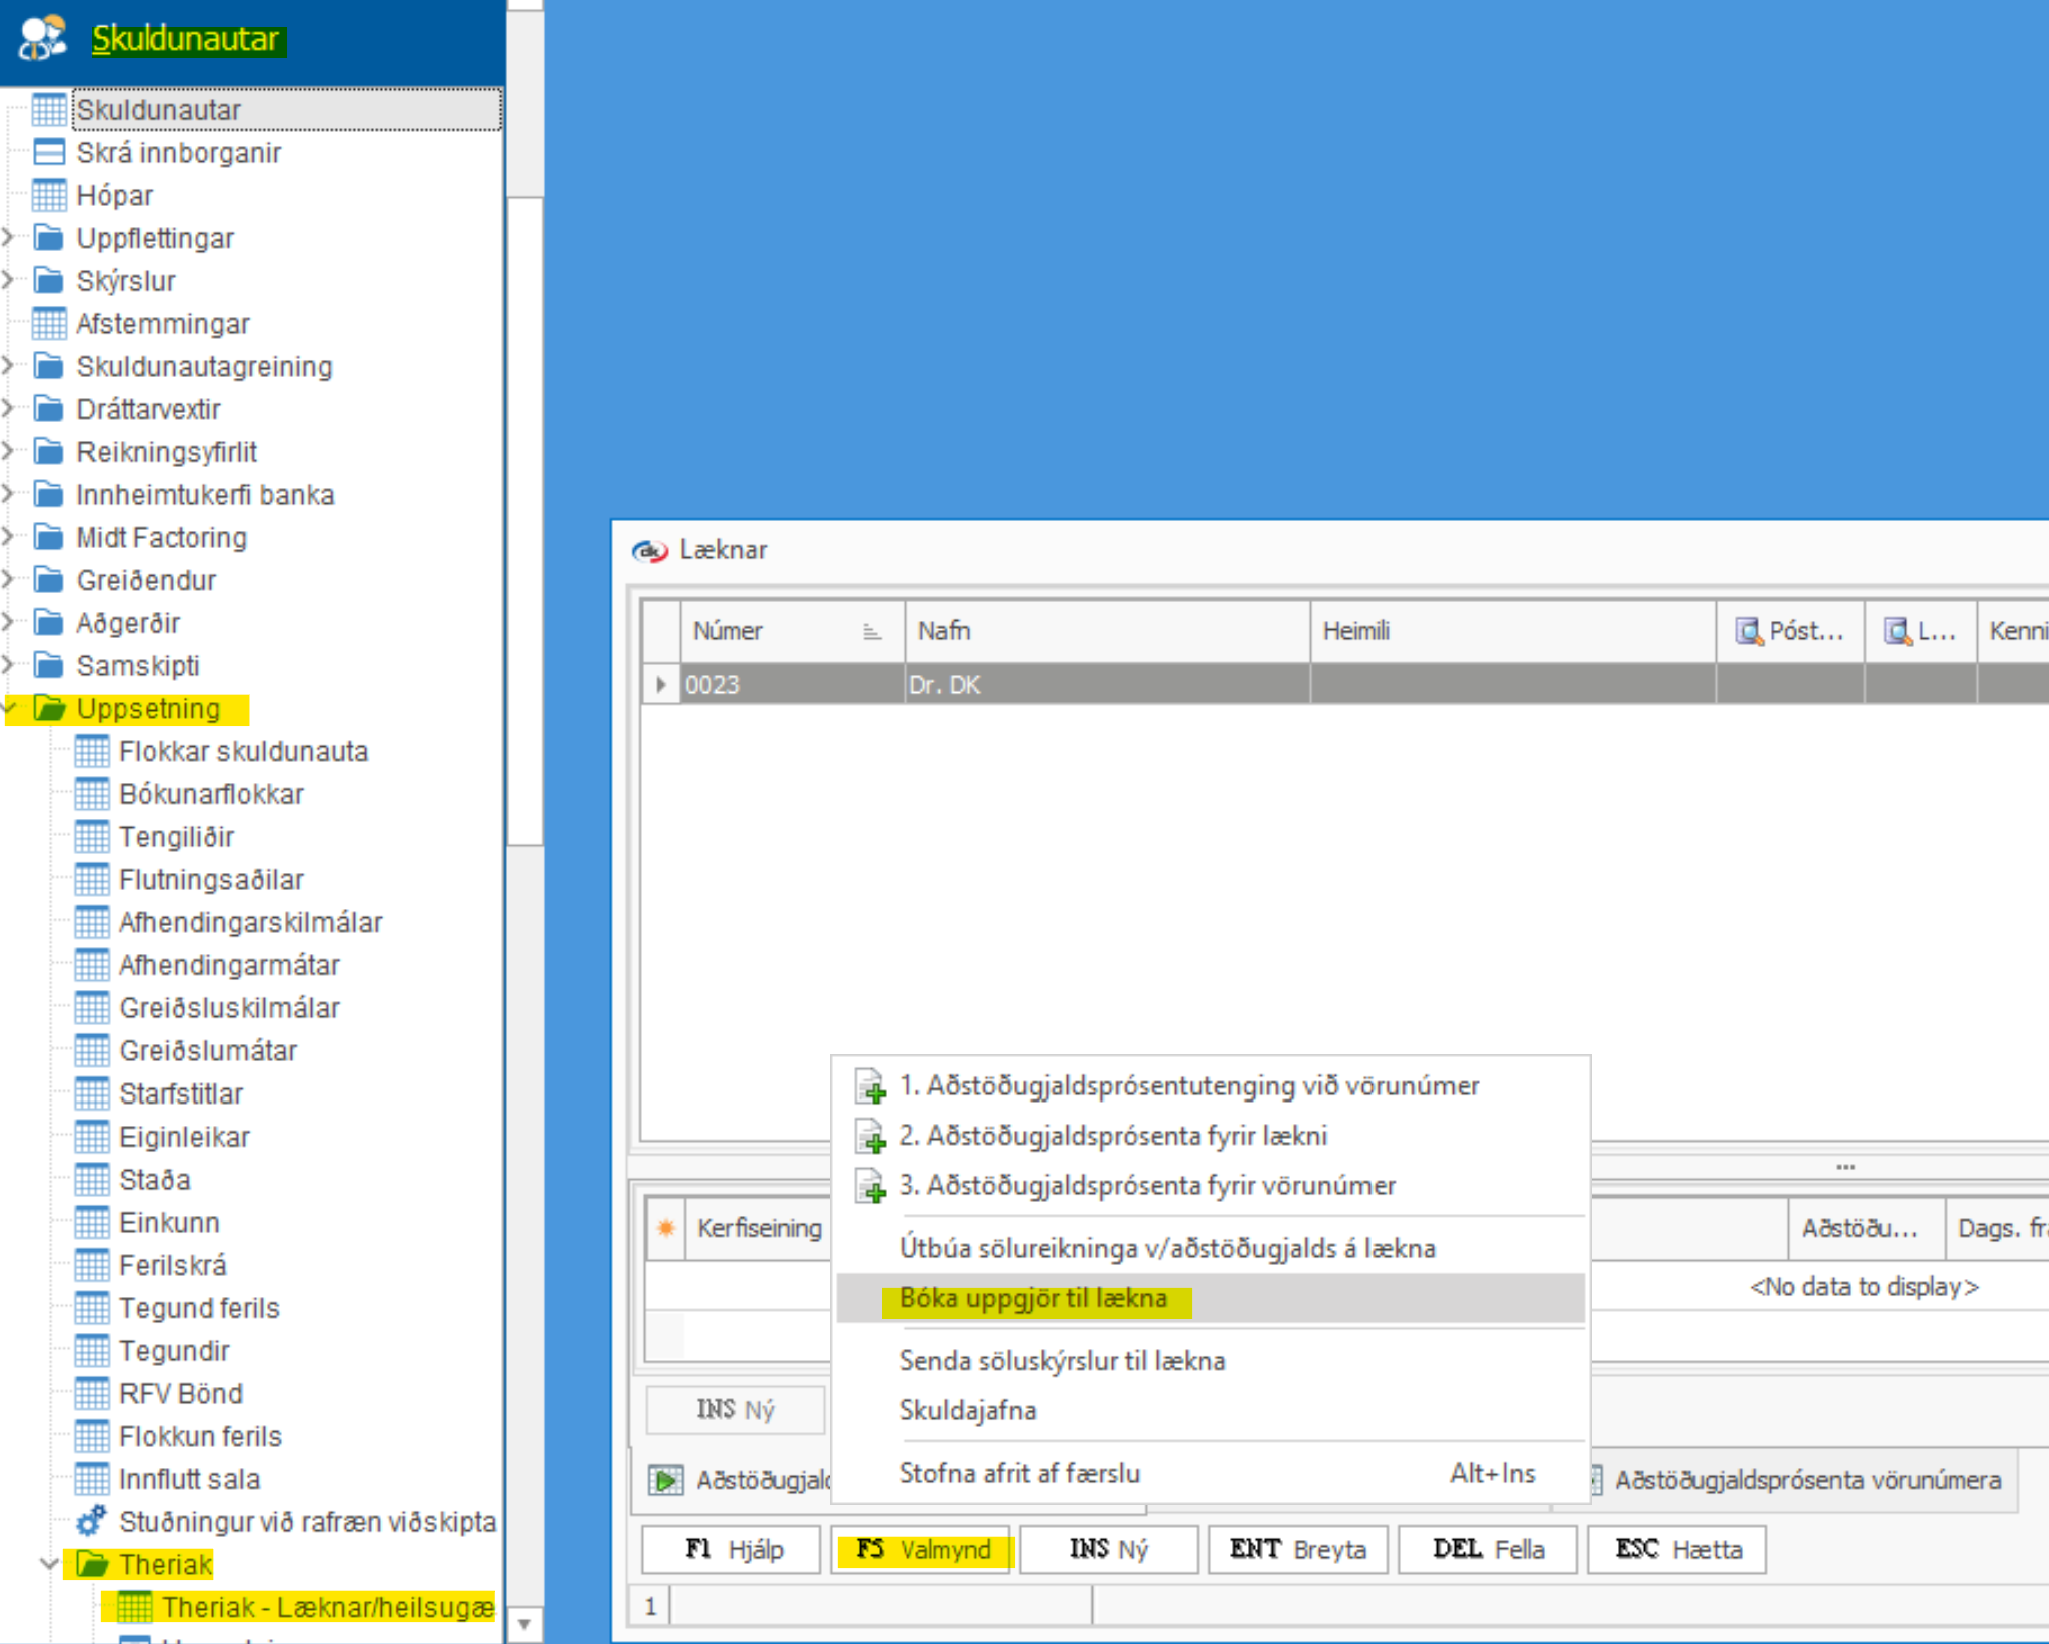This screenshot has height=1644, width=2049.
Task: Click magnifier icon in Póst column header
Action: [x=1748, y=631]
